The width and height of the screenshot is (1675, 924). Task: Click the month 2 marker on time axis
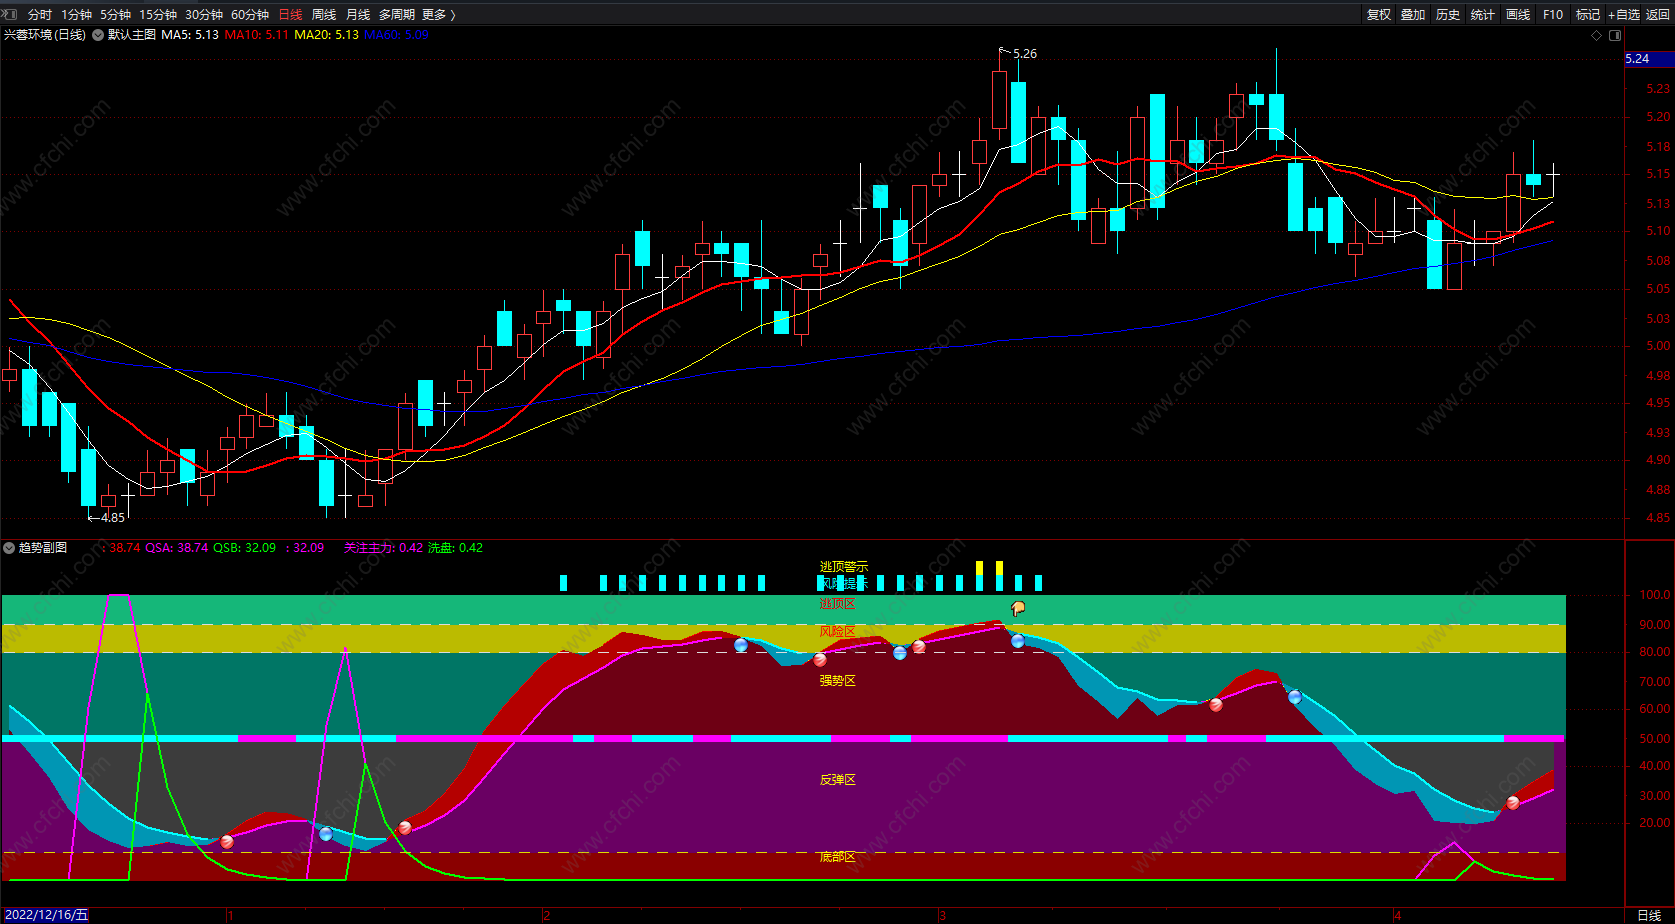coord(546,915)
